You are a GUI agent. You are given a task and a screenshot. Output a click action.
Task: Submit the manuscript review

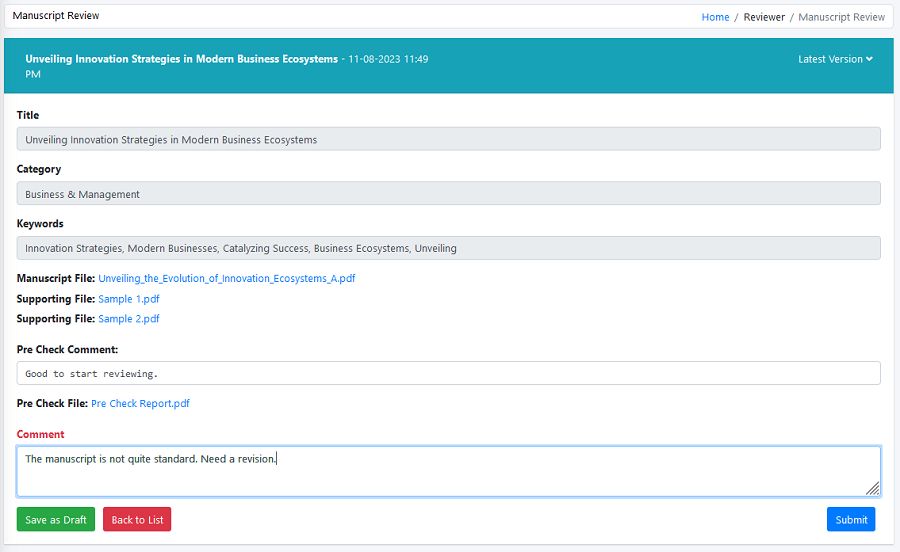(x=851, y=520)
